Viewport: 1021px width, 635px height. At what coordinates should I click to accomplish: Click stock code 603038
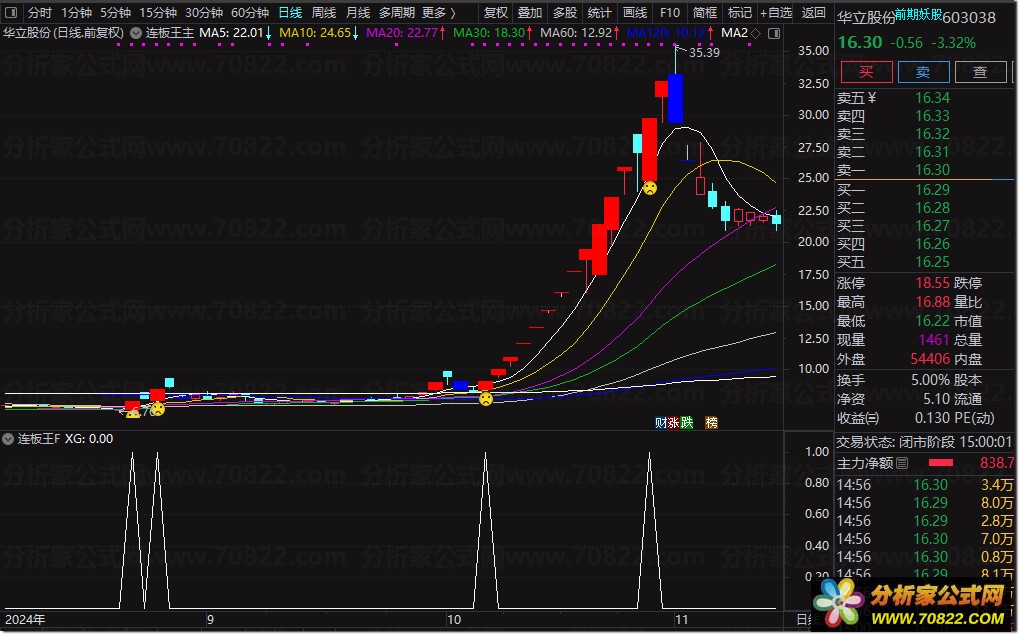pyautogui.click(x=969, y=18)
